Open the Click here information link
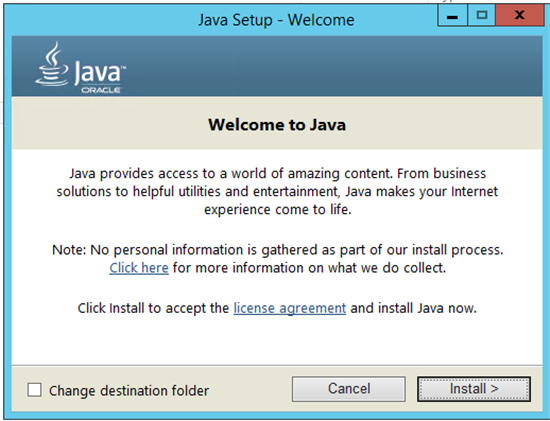 [x=139, y=268]
